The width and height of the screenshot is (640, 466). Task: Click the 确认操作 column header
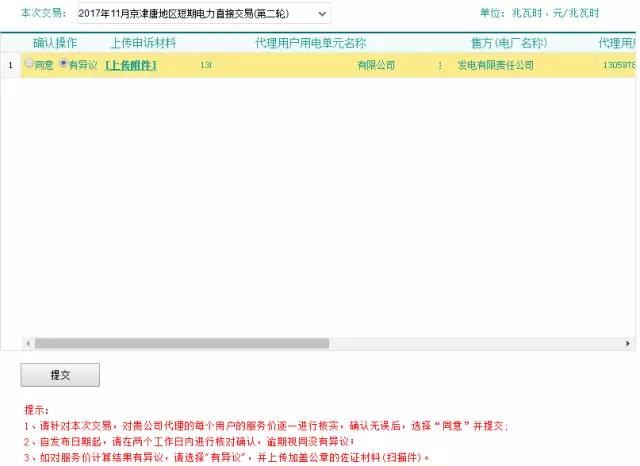(55, 43)
